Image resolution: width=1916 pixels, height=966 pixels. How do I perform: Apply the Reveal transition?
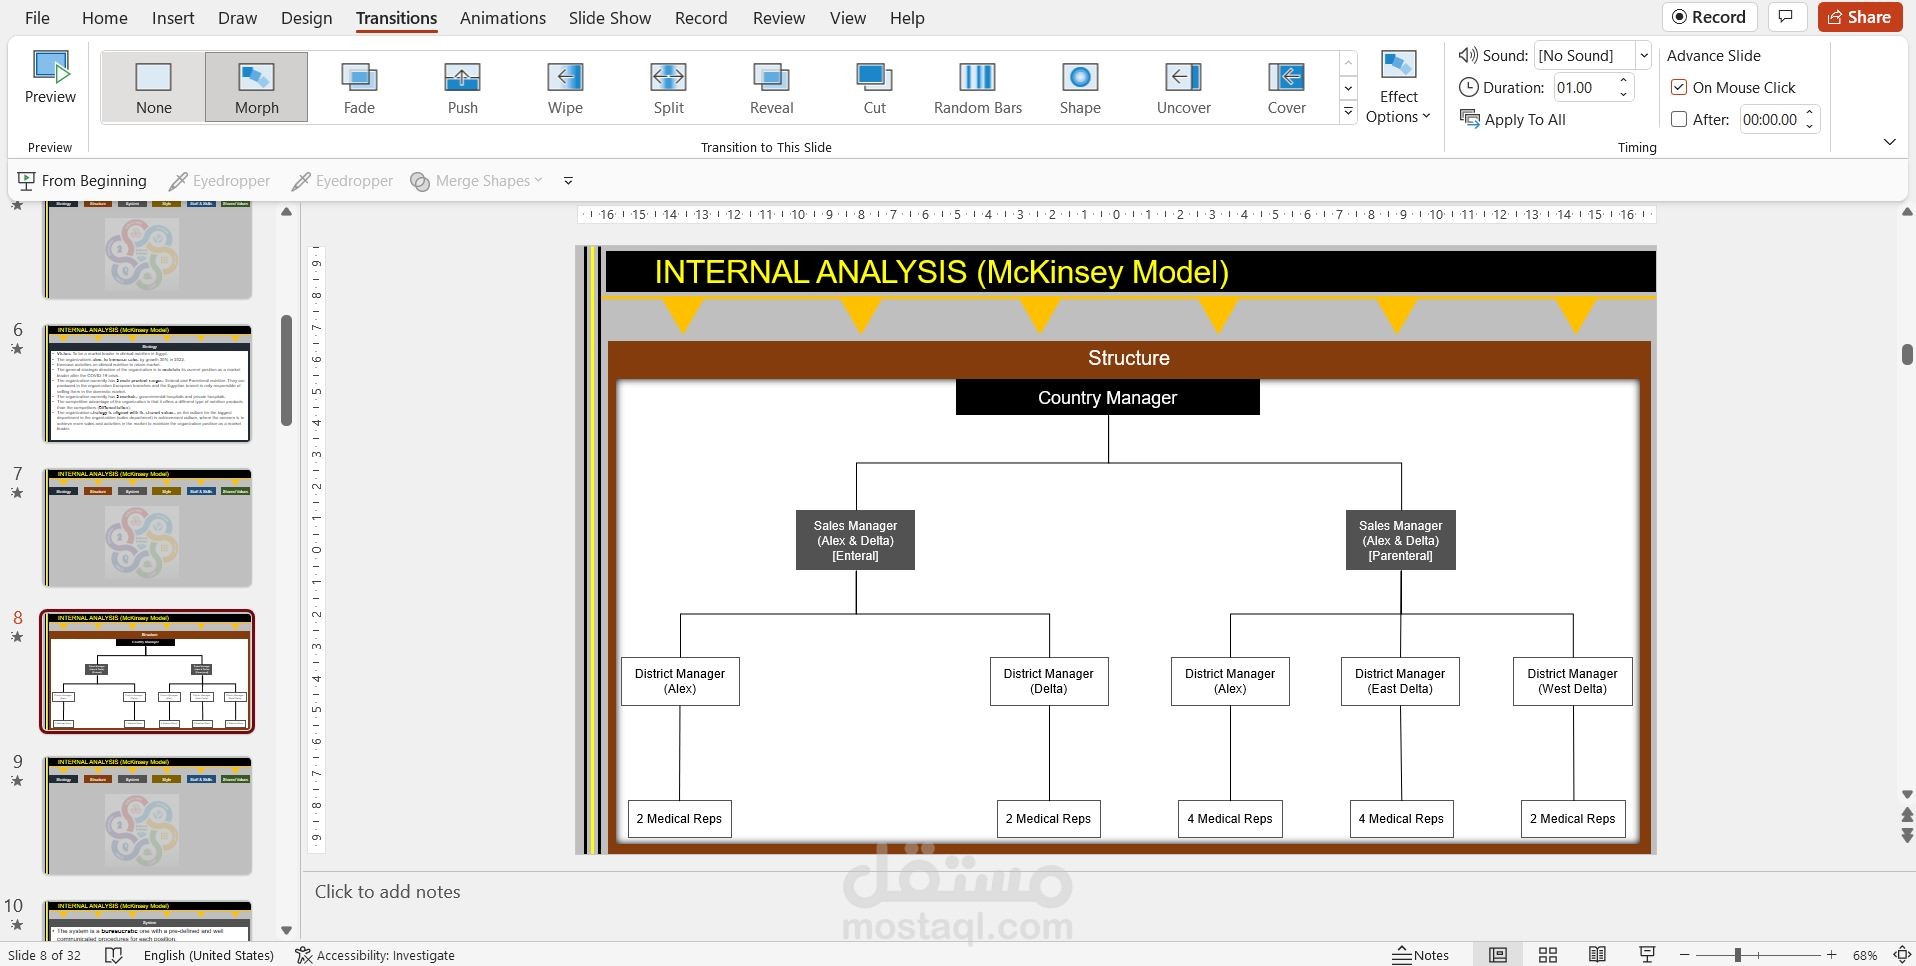[x=771, y=88]
